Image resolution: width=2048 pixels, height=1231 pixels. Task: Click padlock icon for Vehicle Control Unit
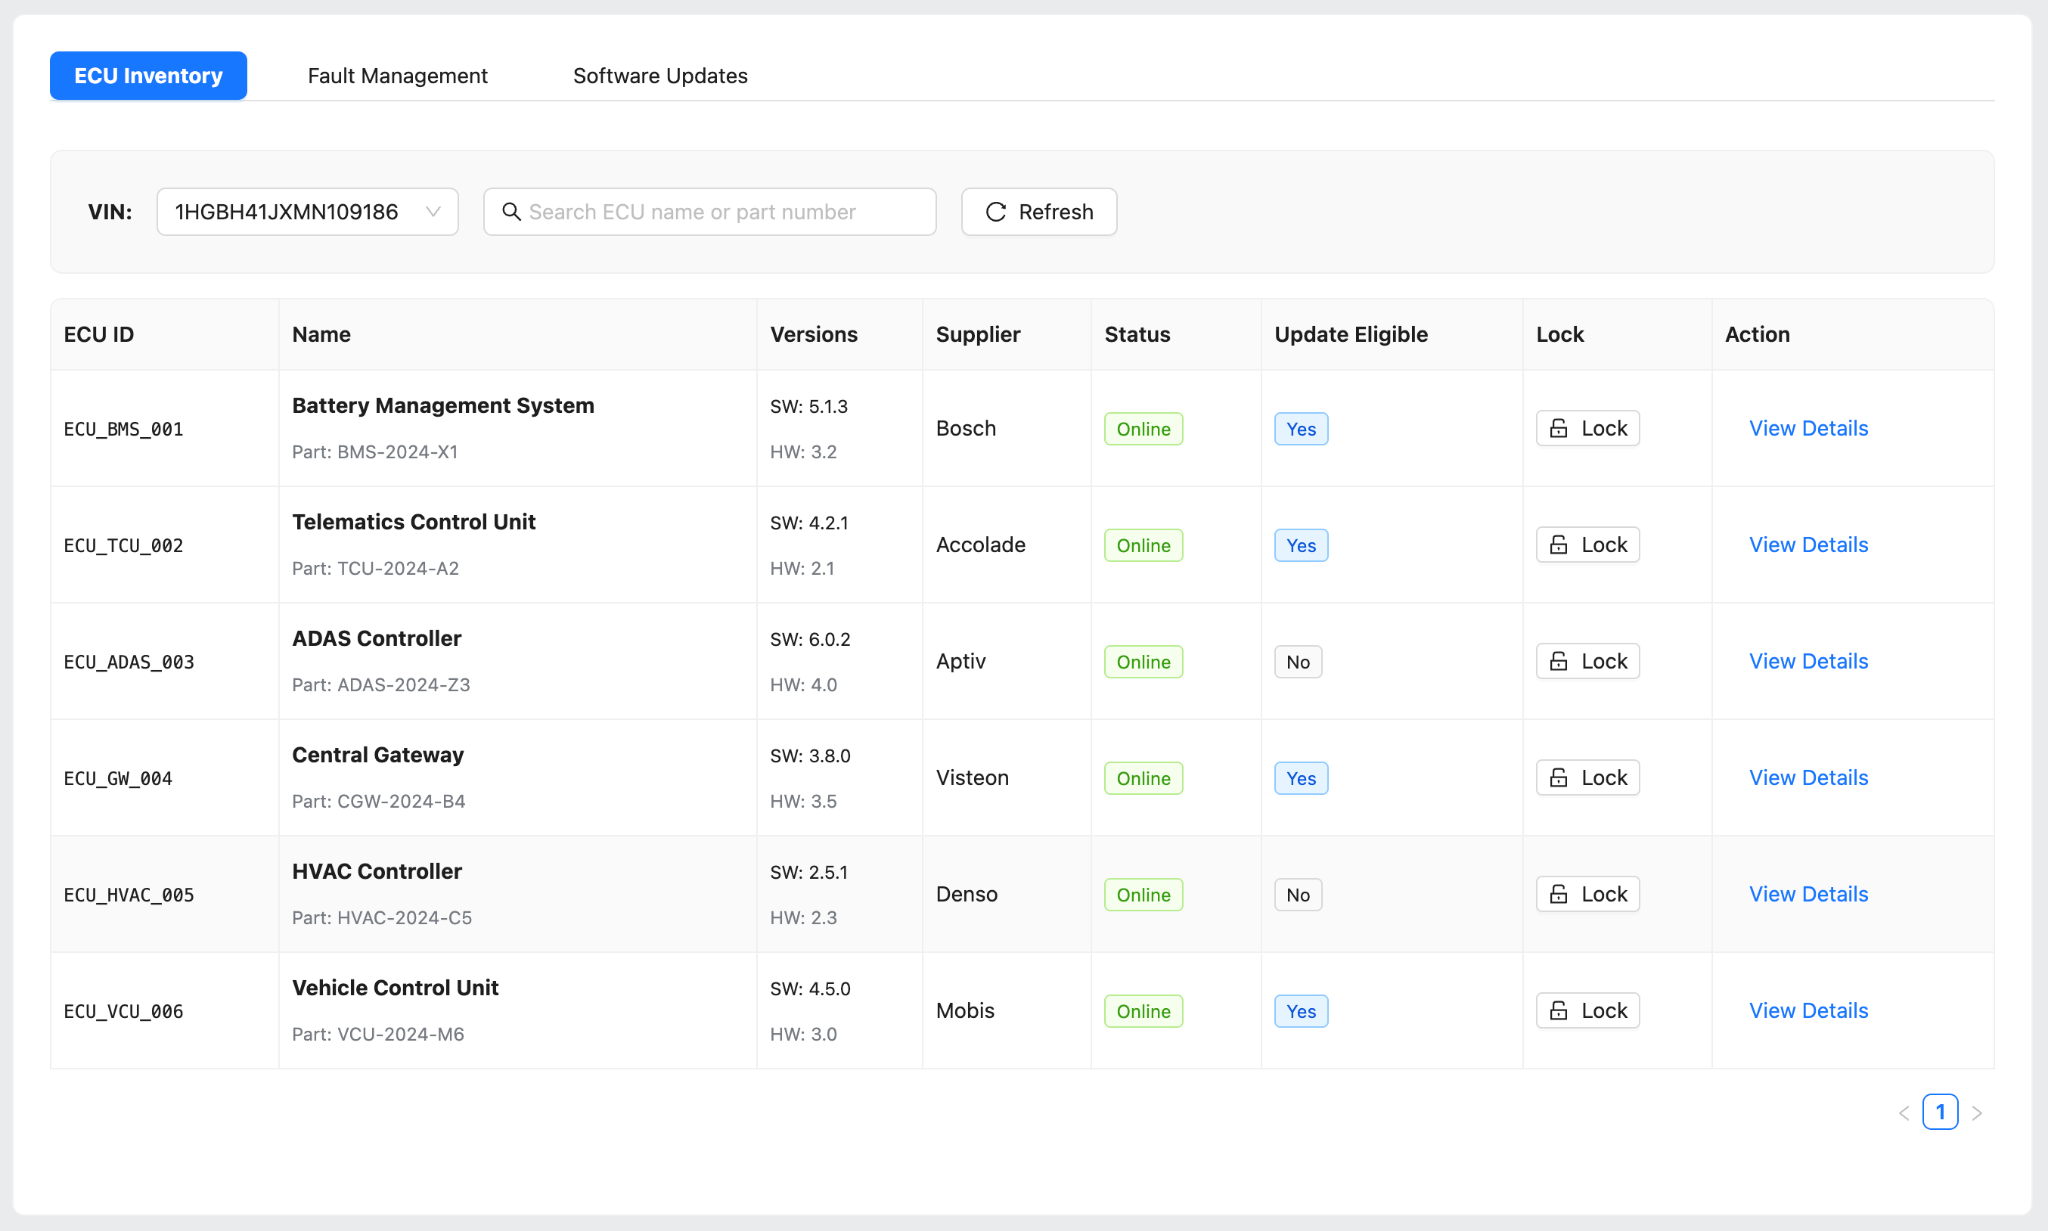pyautogui.click(x=1558, y=1011)
